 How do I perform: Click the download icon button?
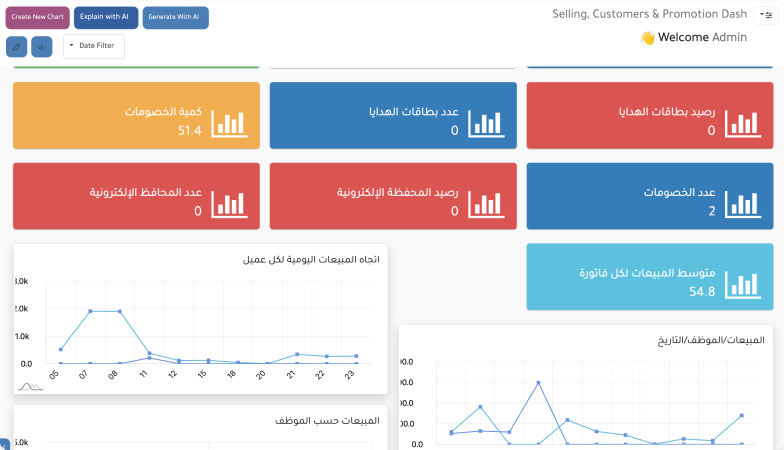click(41, 47)
